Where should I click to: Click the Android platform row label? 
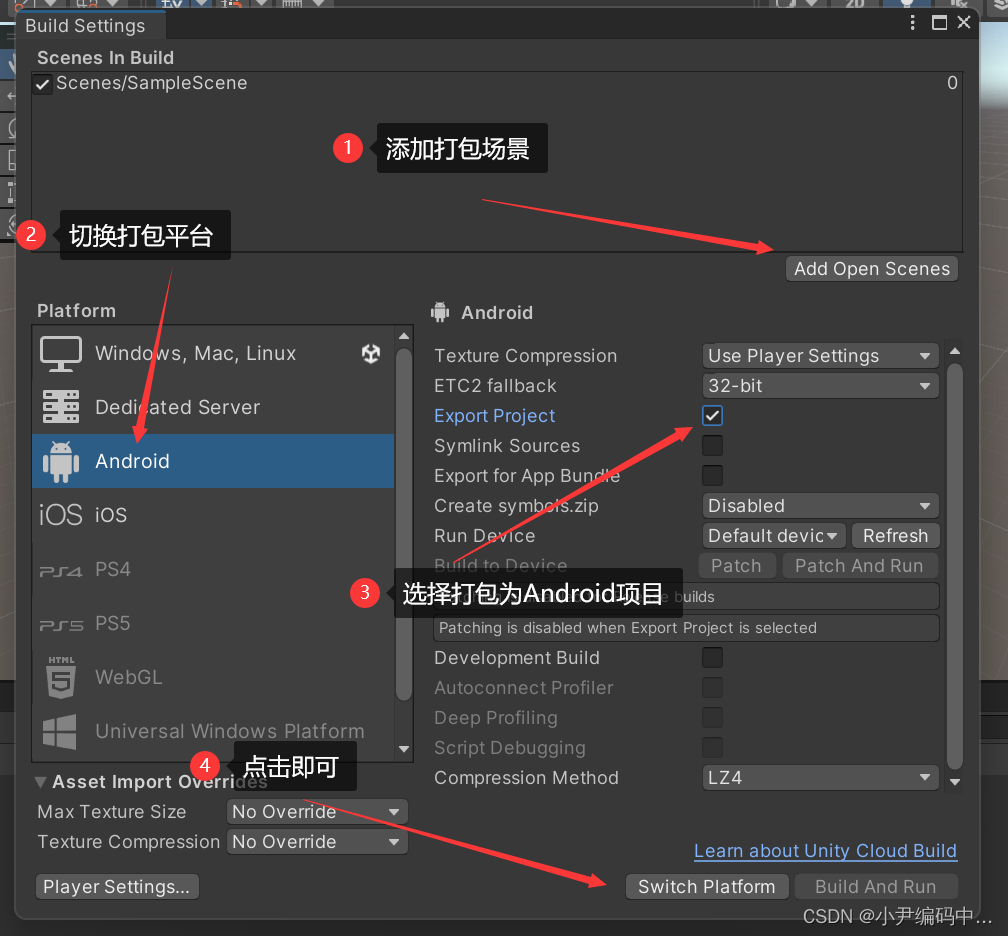coord(132,461)
